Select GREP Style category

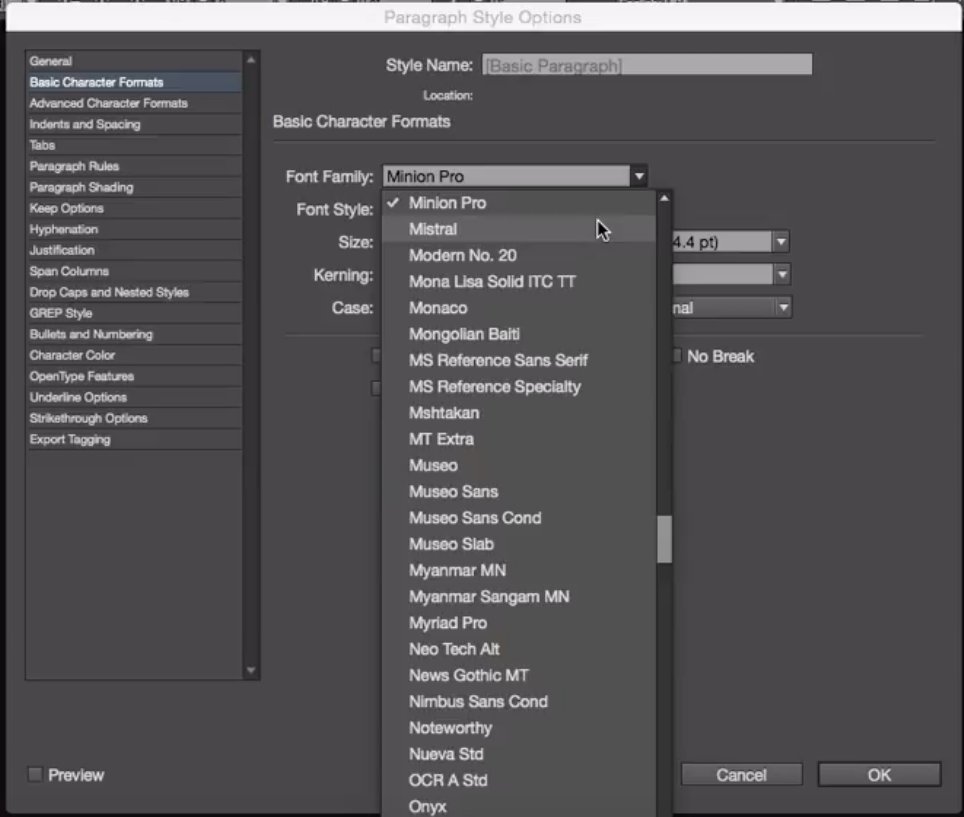(x=134, y=313)
